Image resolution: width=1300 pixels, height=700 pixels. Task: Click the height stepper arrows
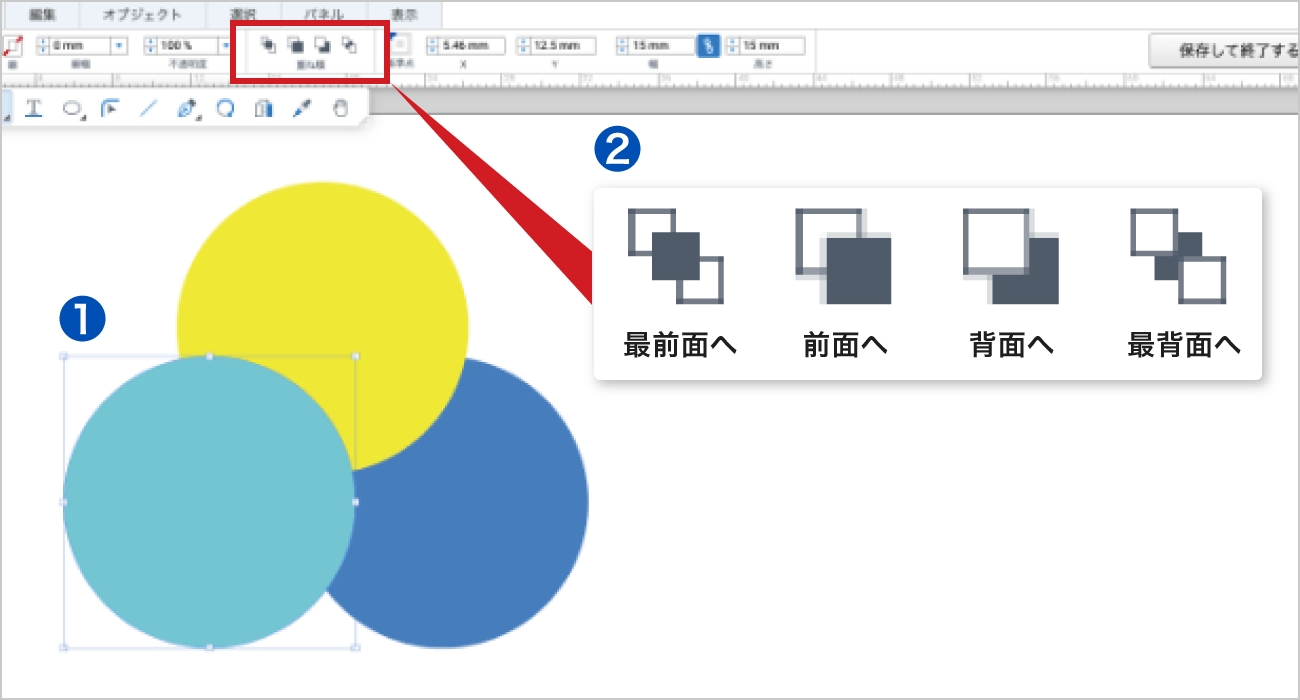pyautogui.click(x=732, y=46)
